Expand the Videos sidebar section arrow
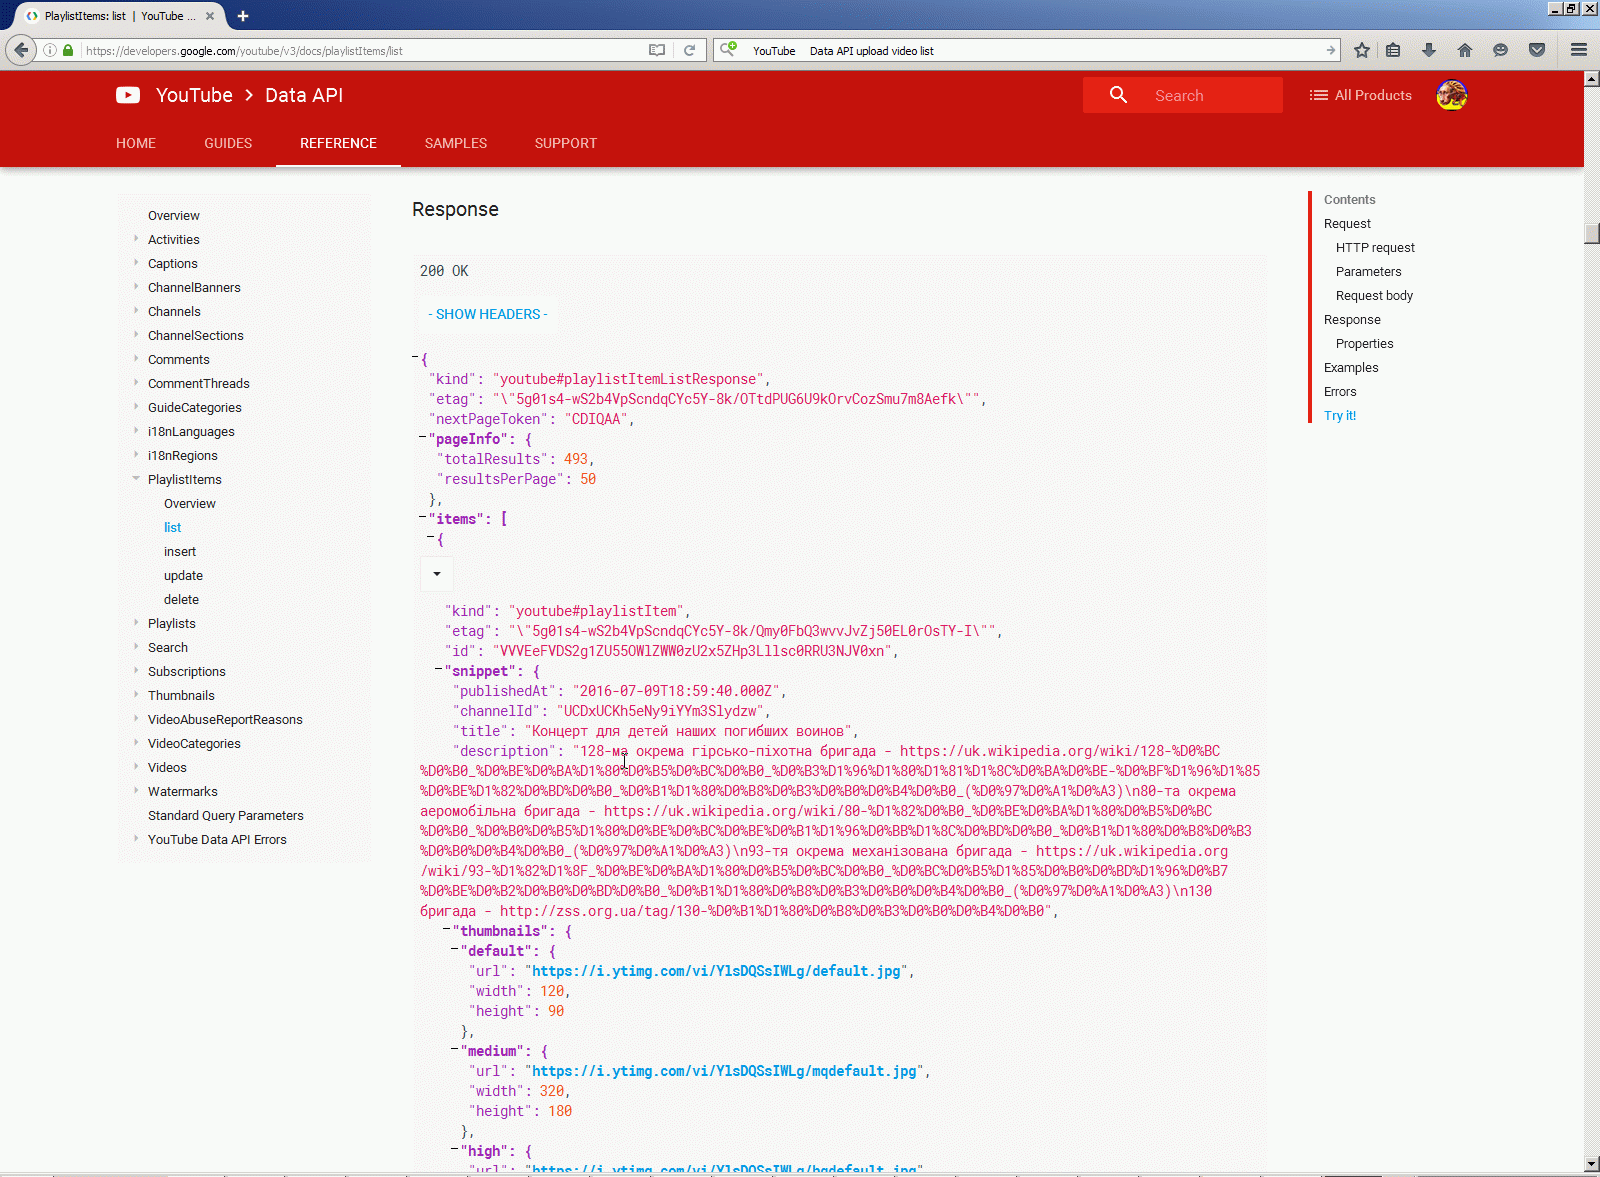The height and width of the screenshot is (1177, 1600). click(x=136, y=767)
